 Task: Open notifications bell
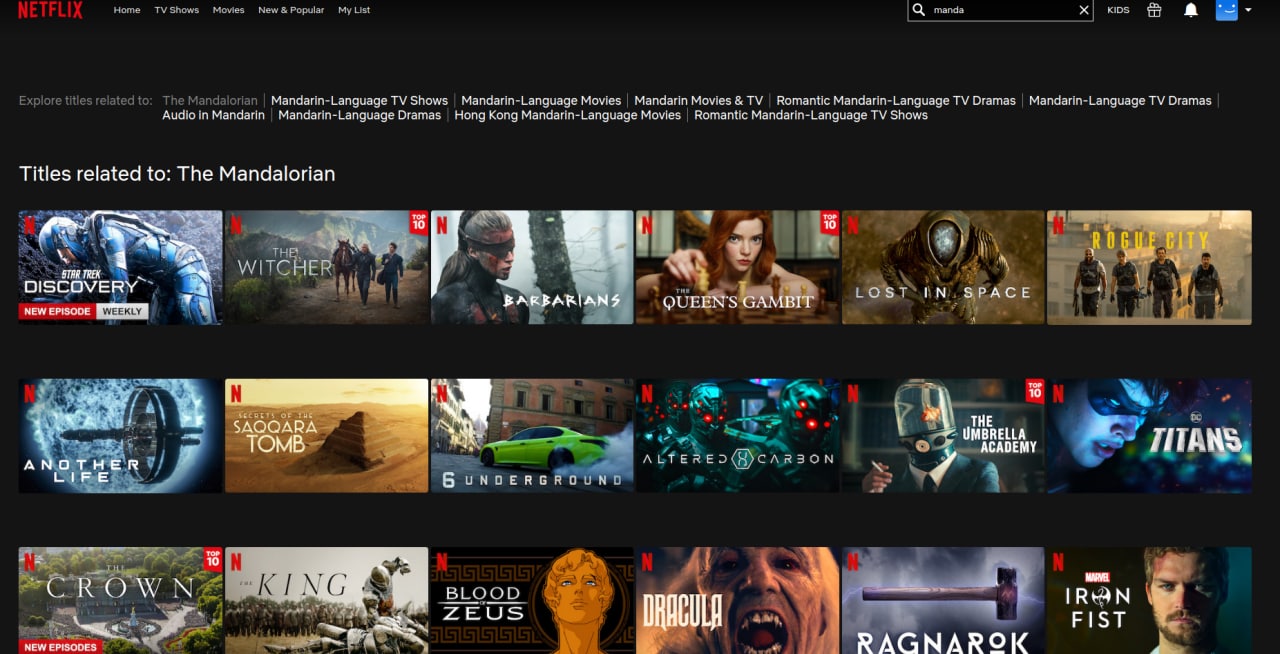1191,10
